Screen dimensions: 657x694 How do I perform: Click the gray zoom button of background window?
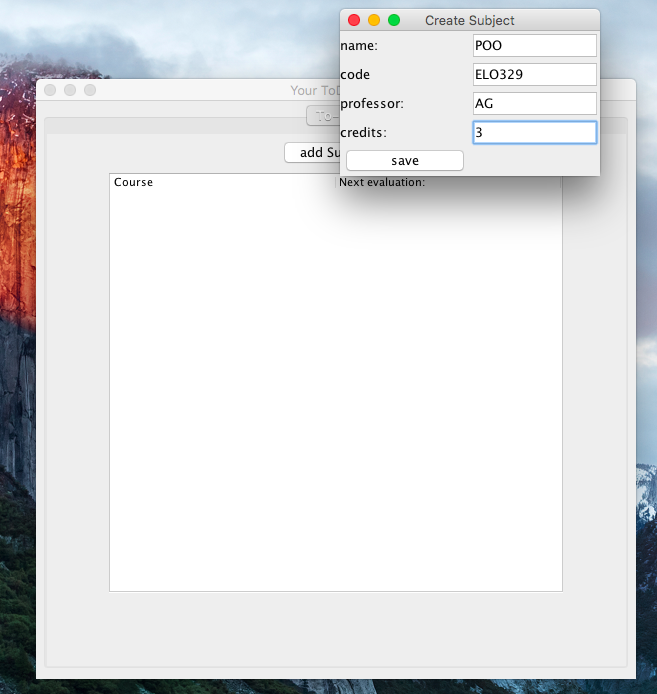90,90
